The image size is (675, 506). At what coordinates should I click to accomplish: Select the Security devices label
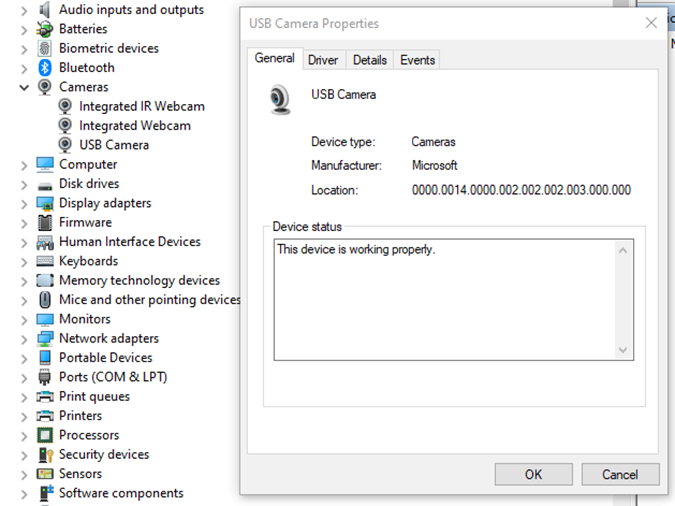click(104, 454)
